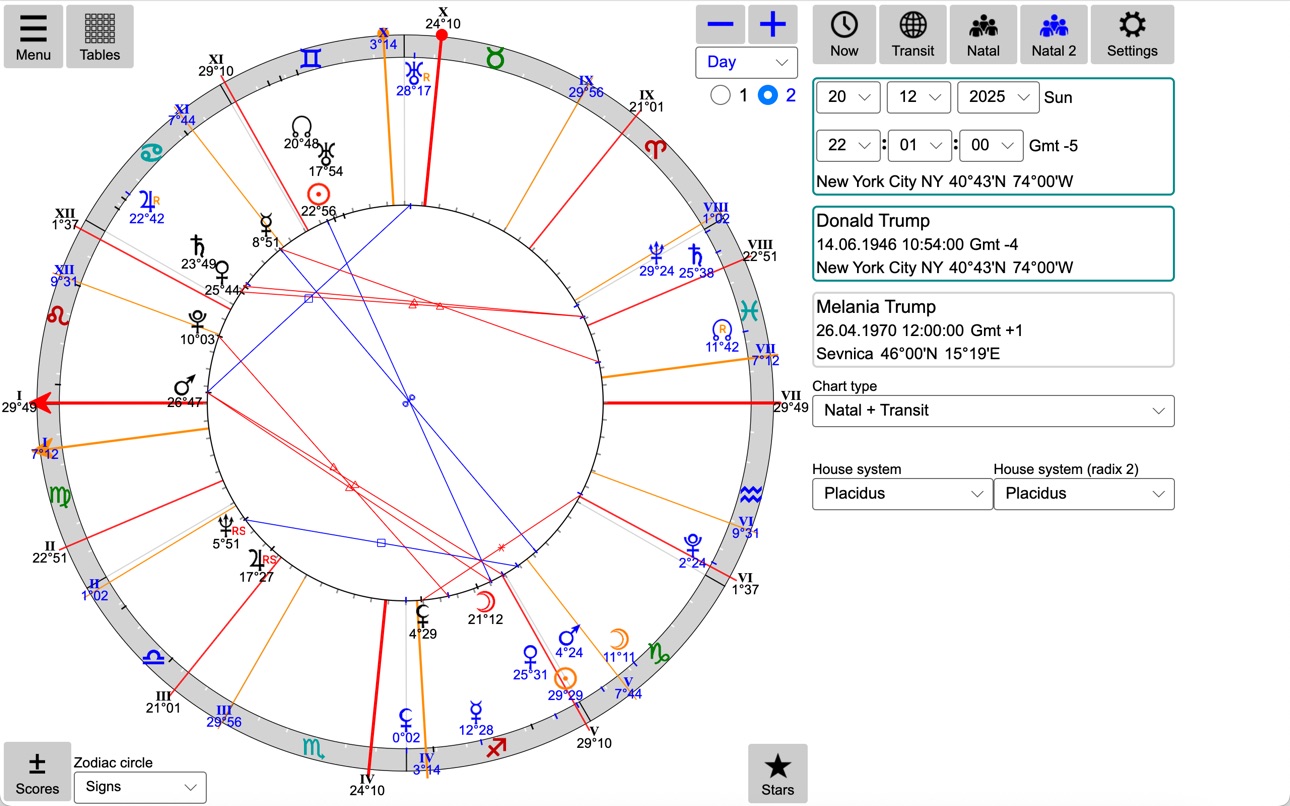Click the natal Moon glyph at 21°12

tap(485, 602)
